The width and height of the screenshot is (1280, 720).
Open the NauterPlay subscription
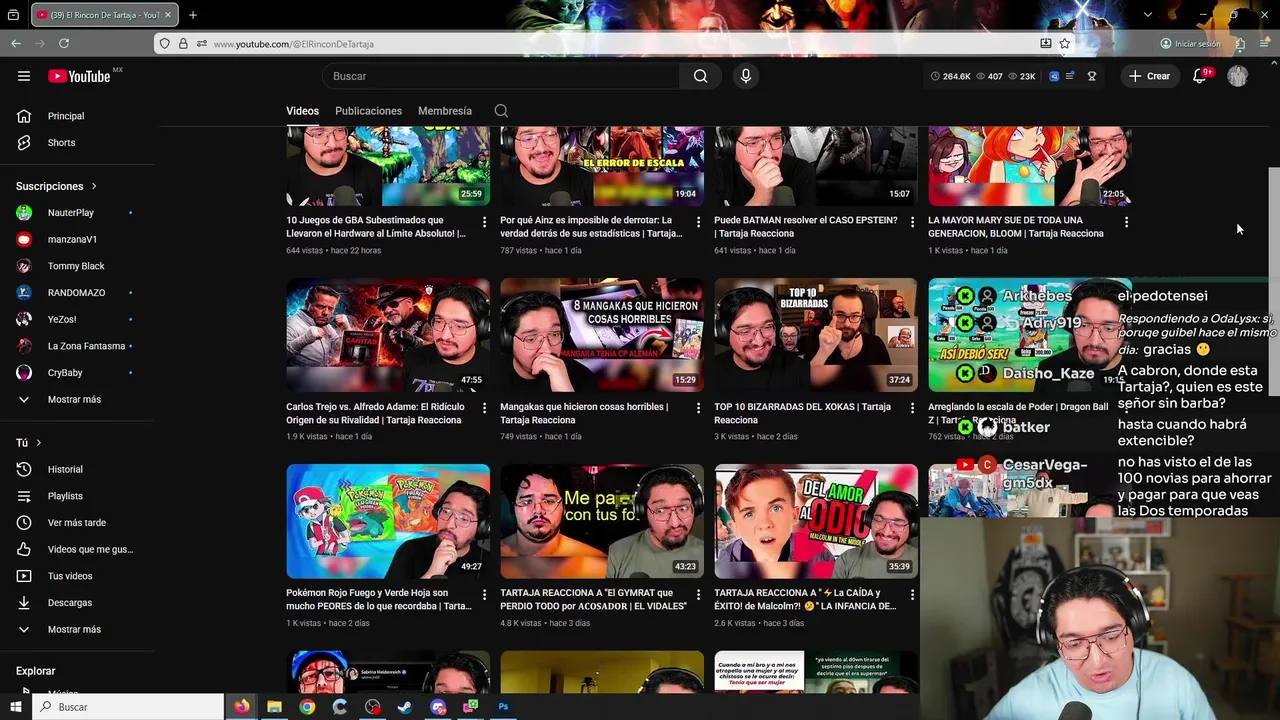click(x=70, y=213)
